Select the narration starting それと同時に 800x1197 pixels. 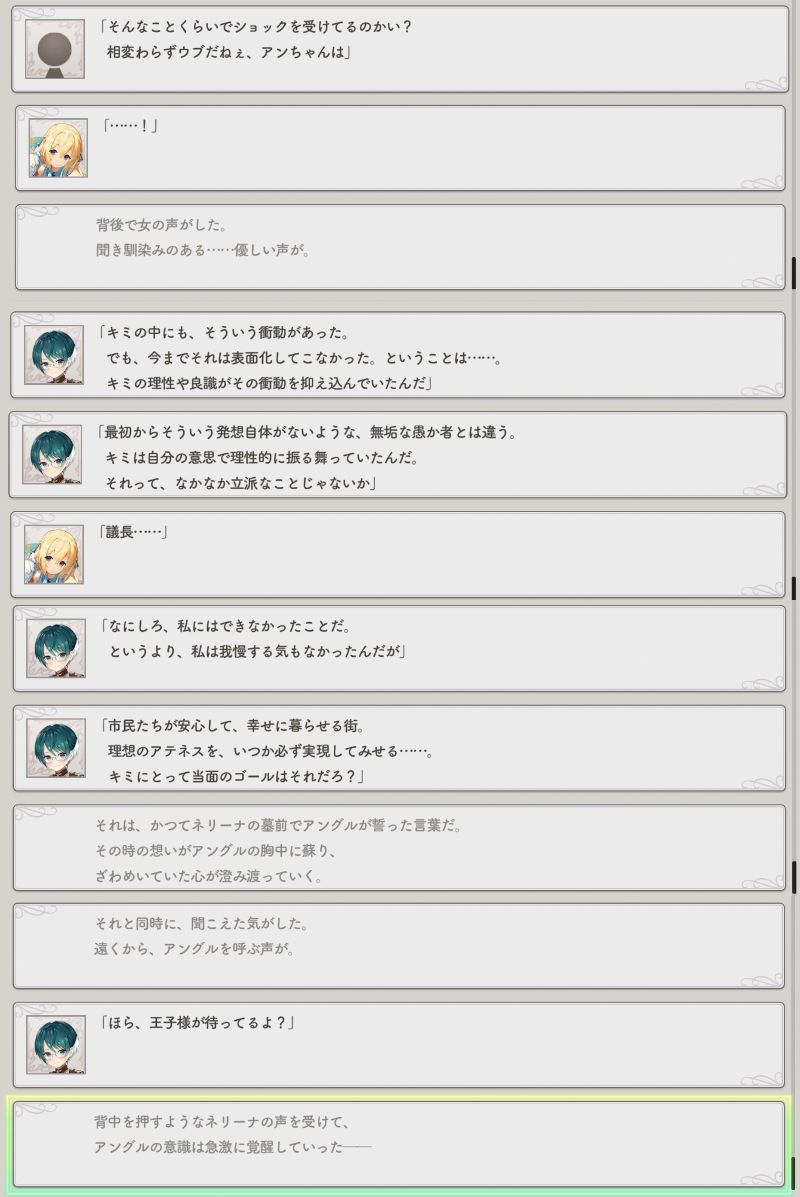tap(399, 946)
